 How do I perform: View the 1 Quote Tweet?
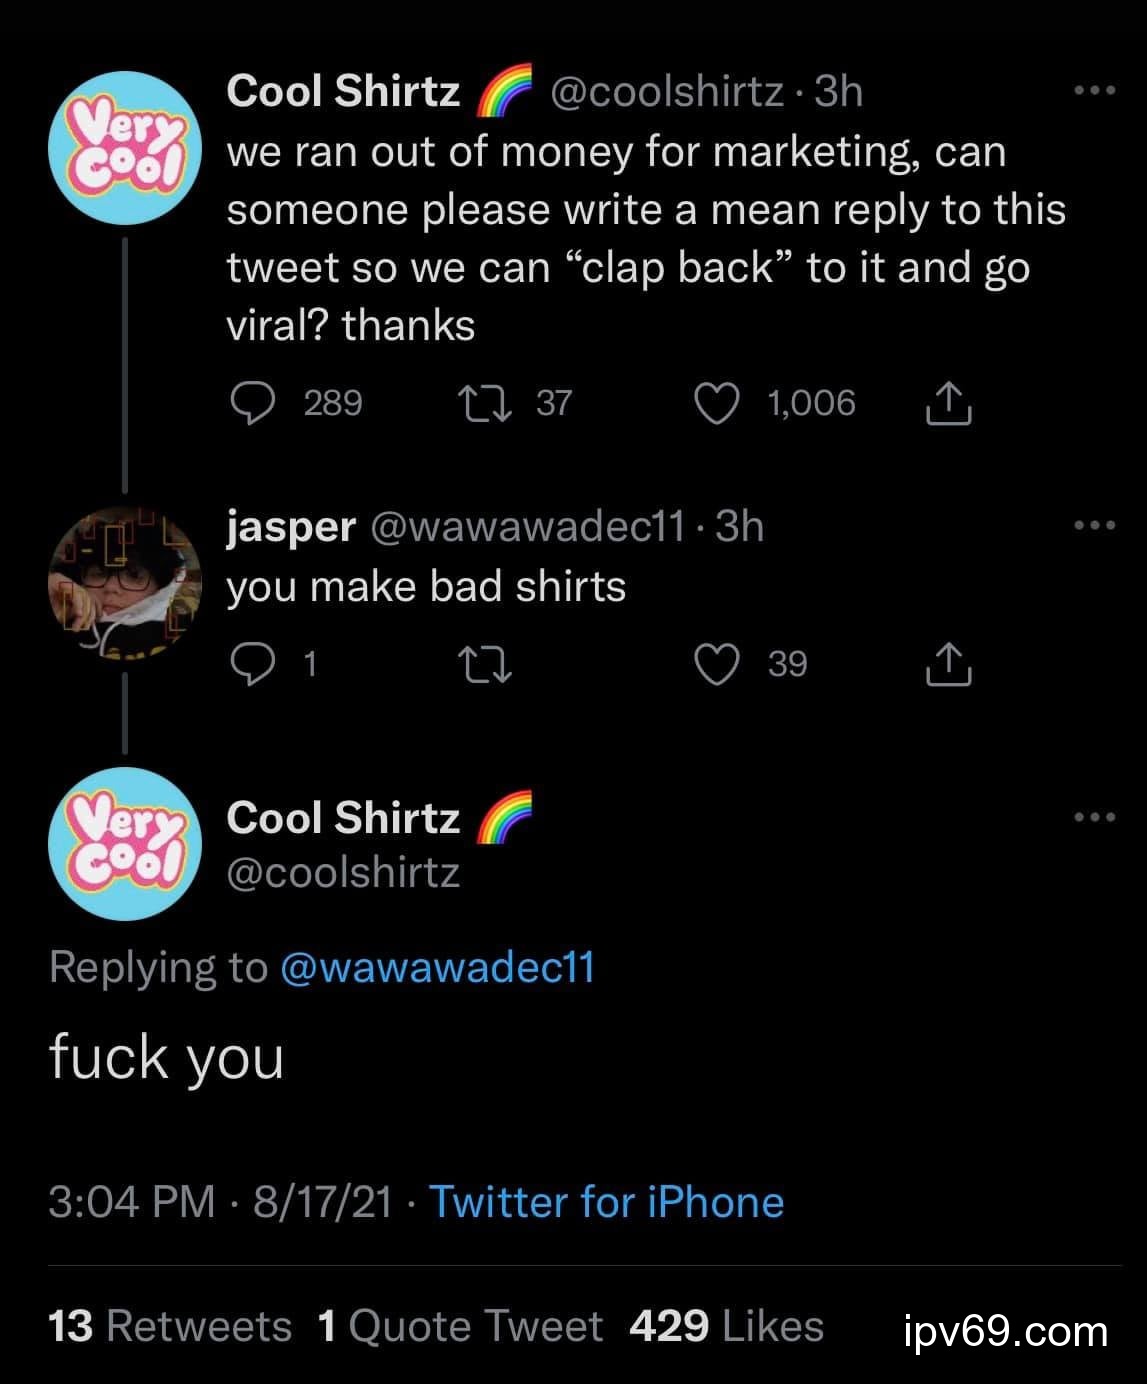[x=460, y=1327]
